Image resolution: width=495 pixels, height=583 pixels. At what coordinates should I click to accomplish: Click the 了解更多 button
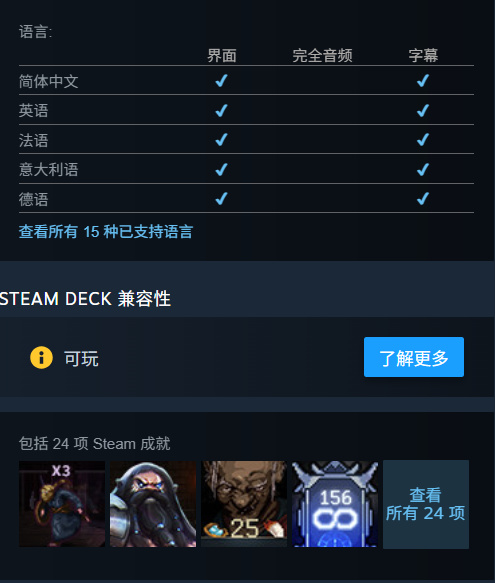tap(414, 357)
